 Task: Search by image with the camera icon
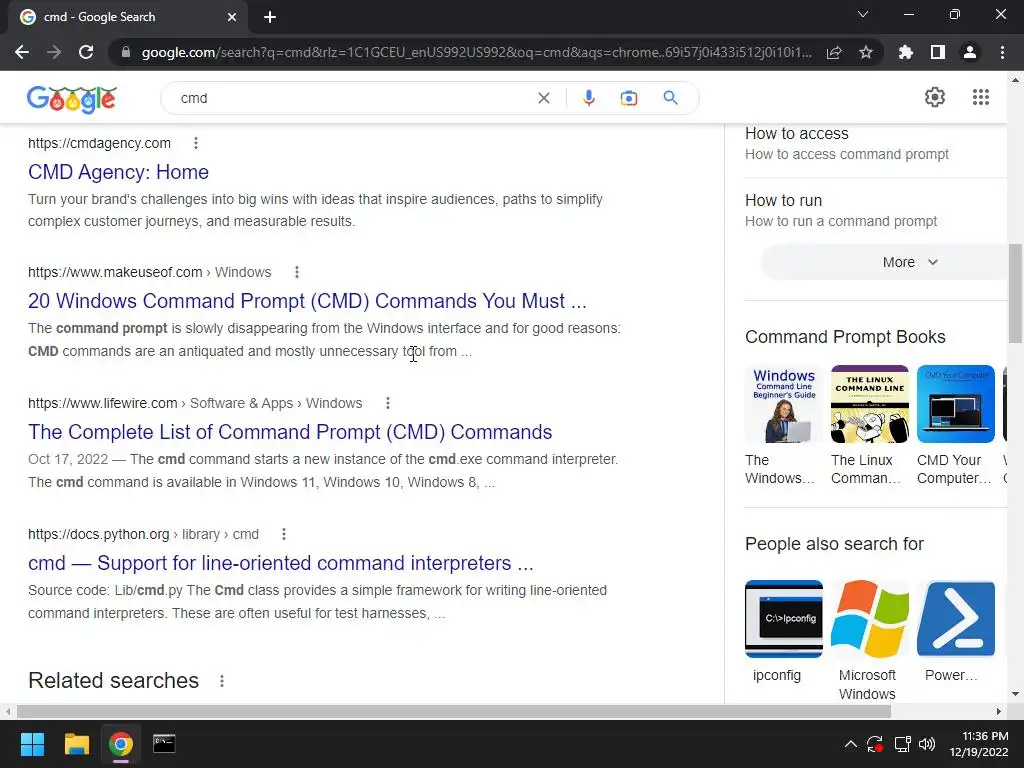(x=628, y=98)
